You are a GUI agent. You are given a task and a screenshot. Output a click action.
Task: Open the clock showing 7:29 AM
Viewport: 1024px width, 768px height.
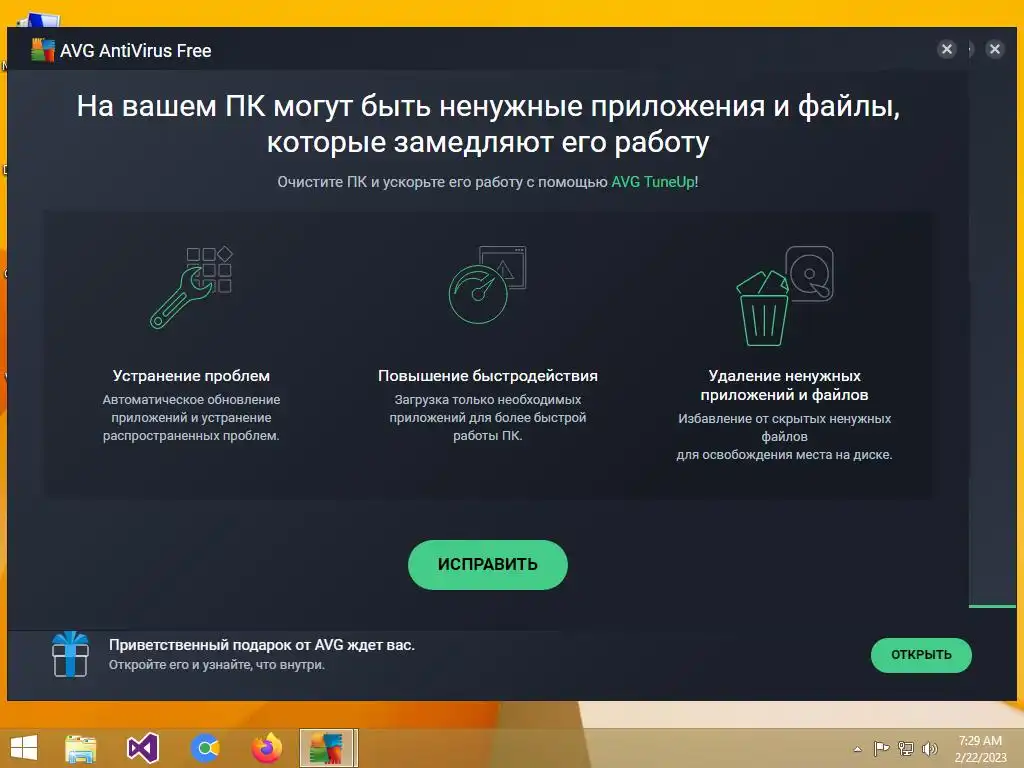[x=980, y=749]
